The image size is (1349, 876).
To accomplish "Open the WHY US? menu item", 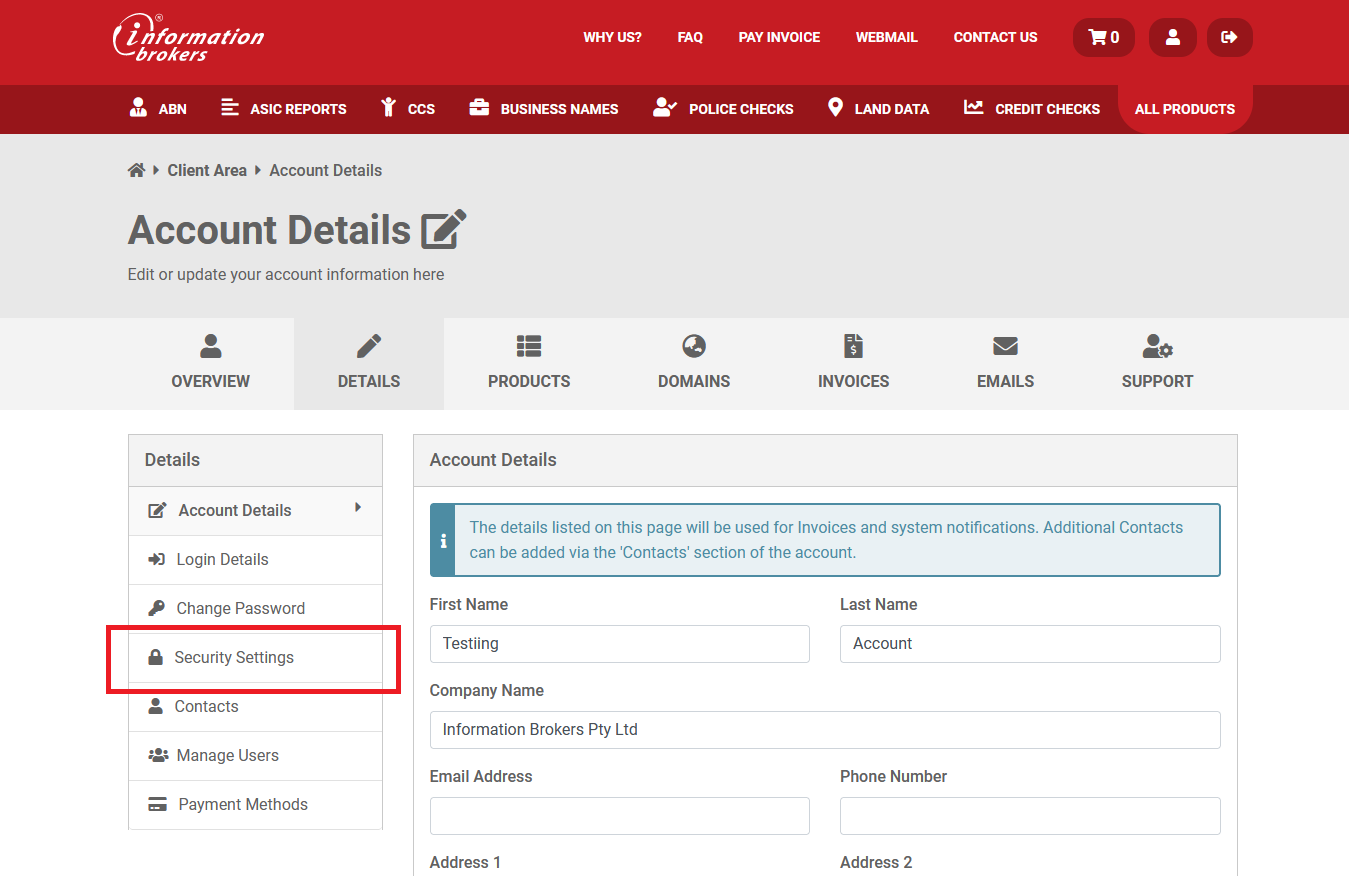I will click(613, 37).
